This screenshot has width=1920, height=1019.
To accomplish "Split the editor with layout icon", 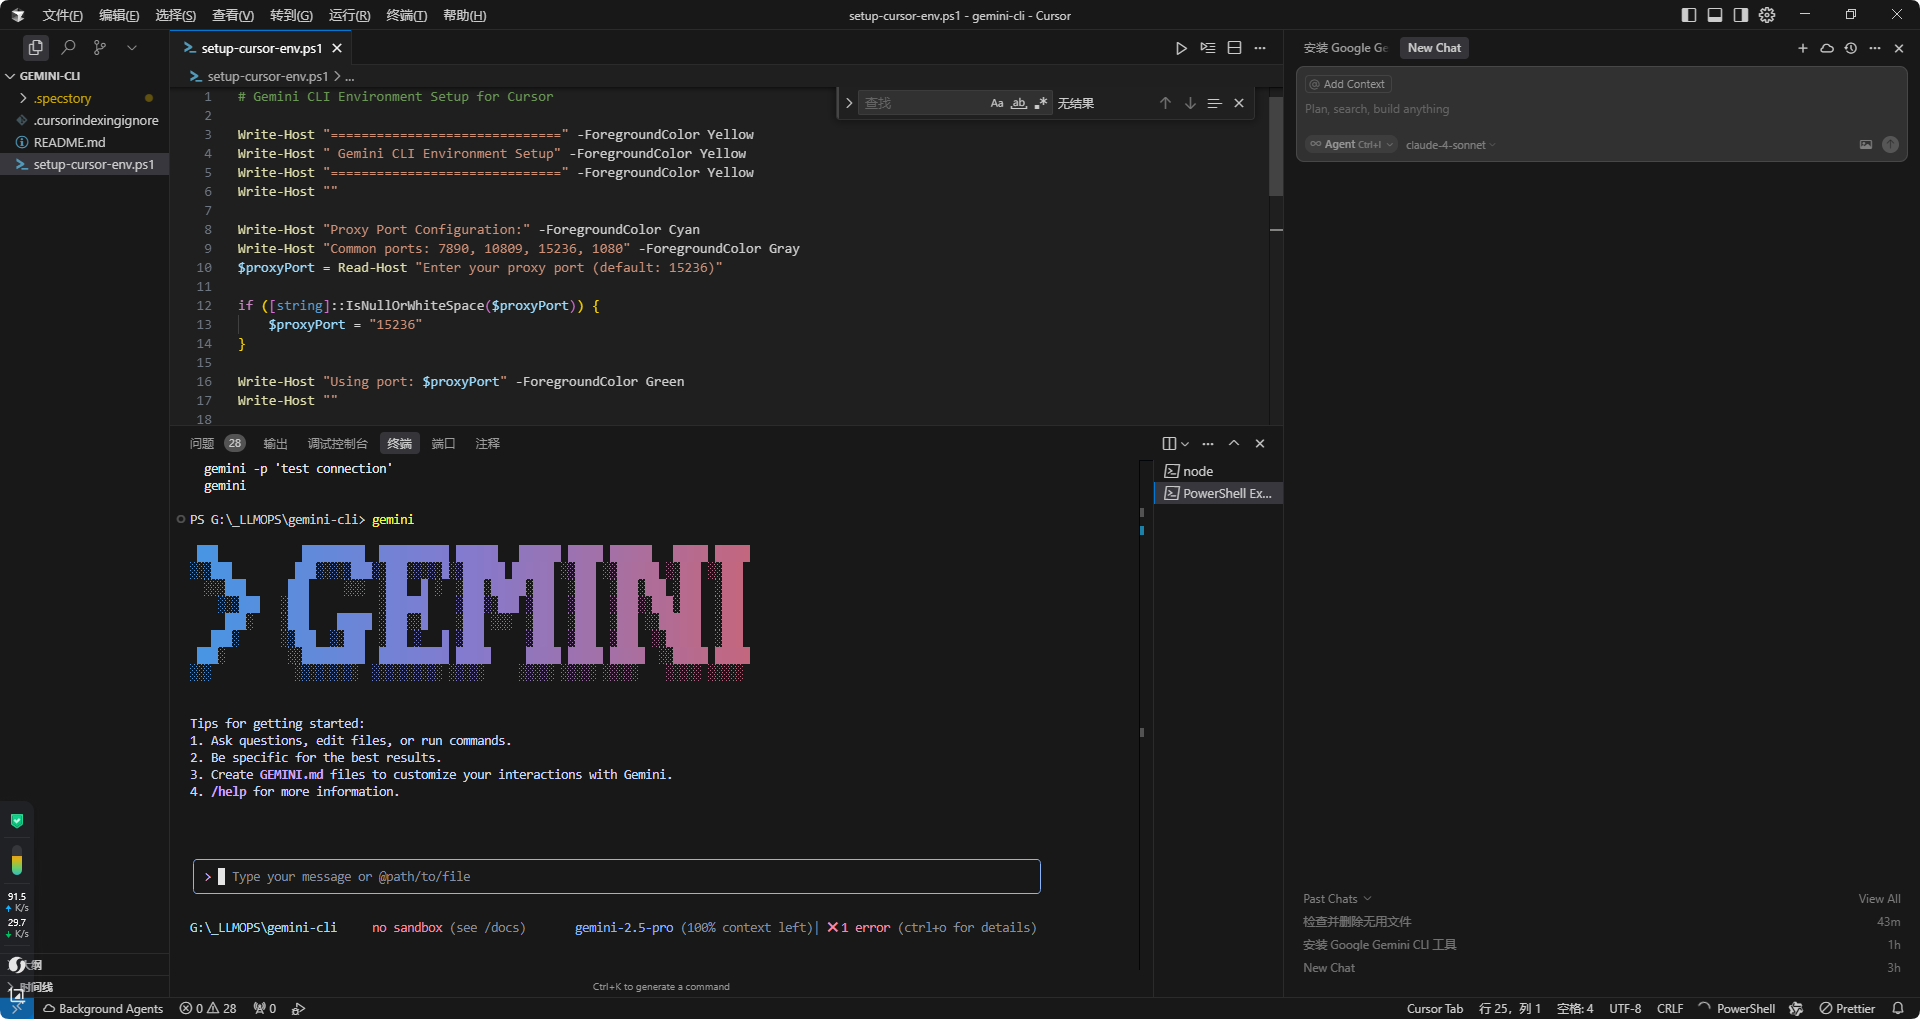I will click(1234, 48).
